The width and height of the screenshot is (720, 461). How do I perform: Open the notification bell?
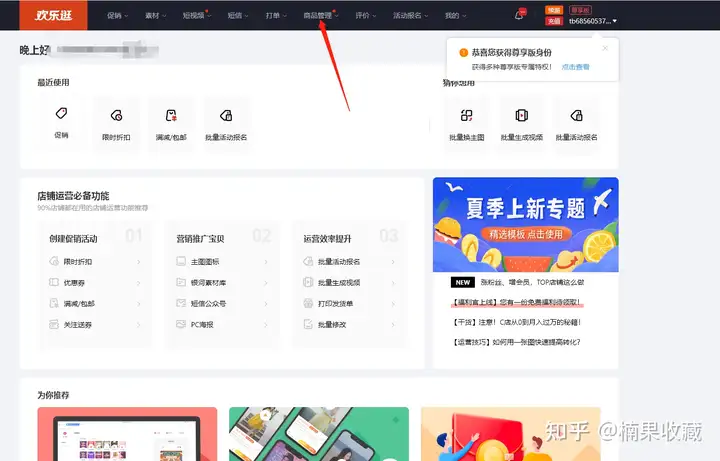coord(519,15)
